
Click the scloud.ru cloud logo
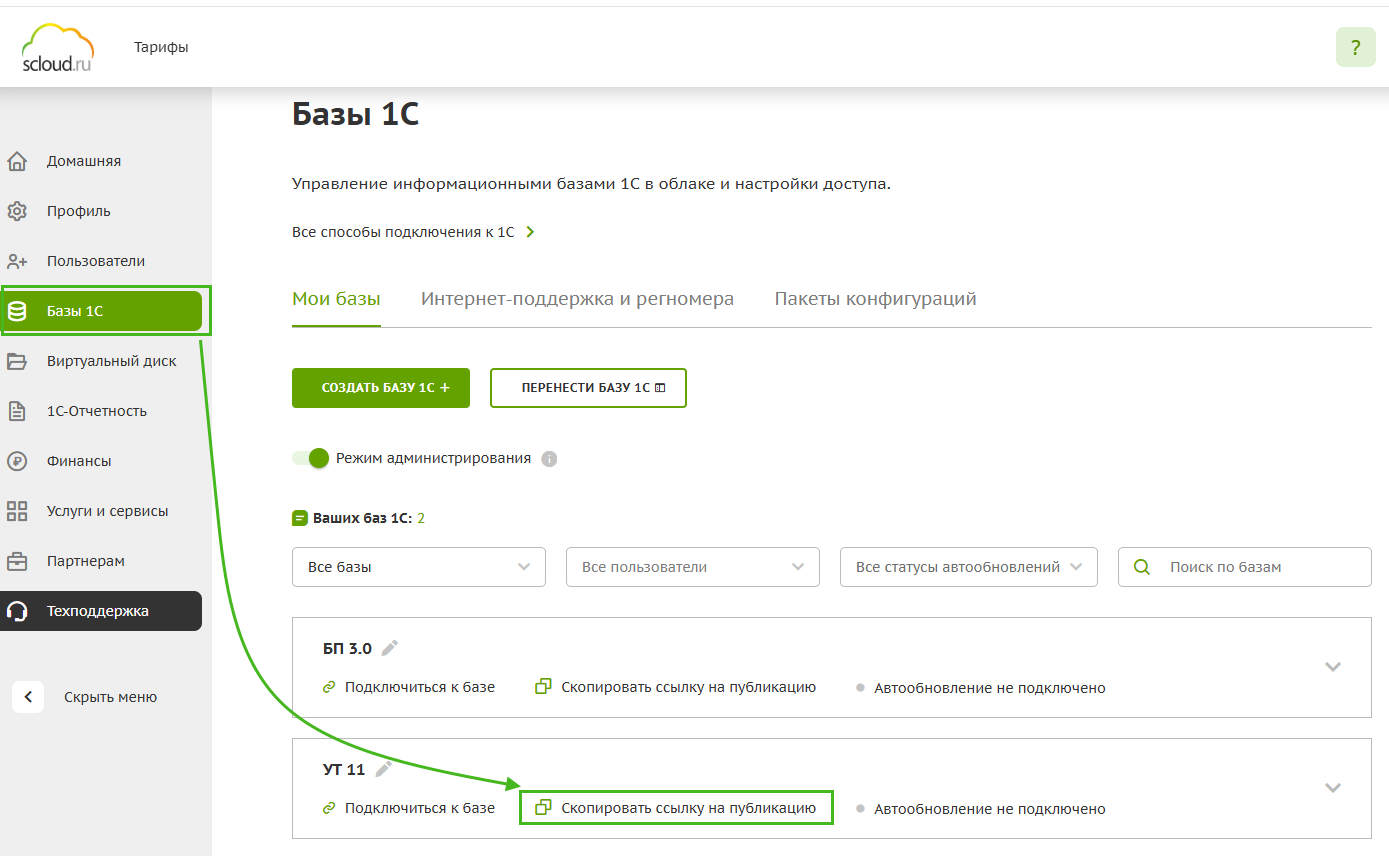pos(58,48)
